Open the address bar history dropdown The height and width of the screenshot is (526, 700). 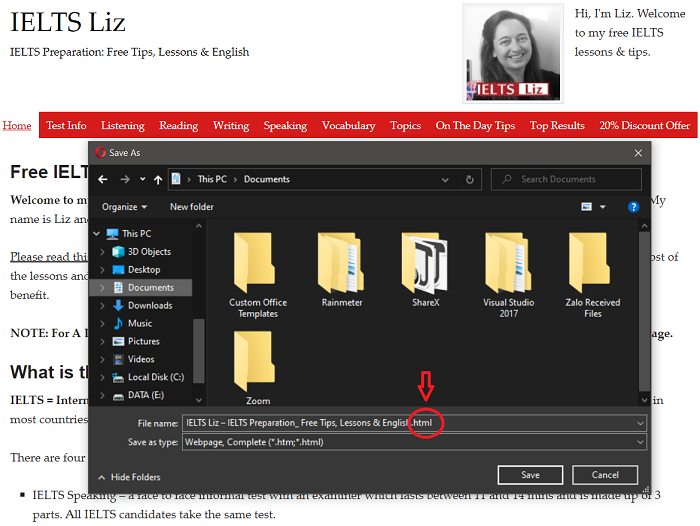445,180
